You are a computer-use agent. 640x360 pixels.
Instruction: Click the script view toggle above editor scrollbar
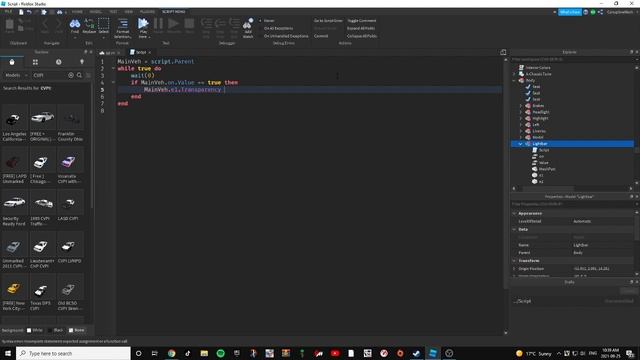coord(503,52)
